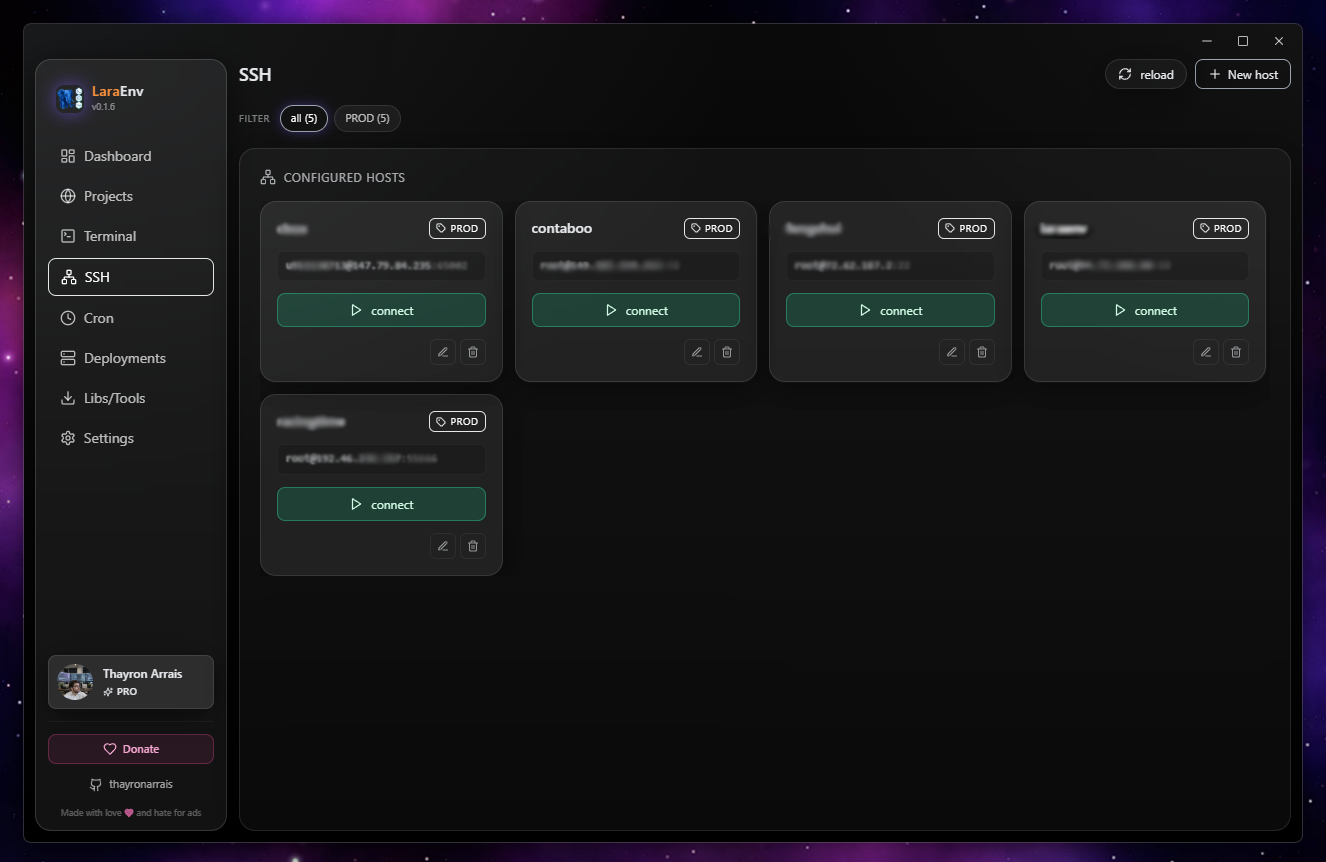The image size is (1326, 862).
Task: Click the address field showing 147.79.84.235
Action: 381,266
